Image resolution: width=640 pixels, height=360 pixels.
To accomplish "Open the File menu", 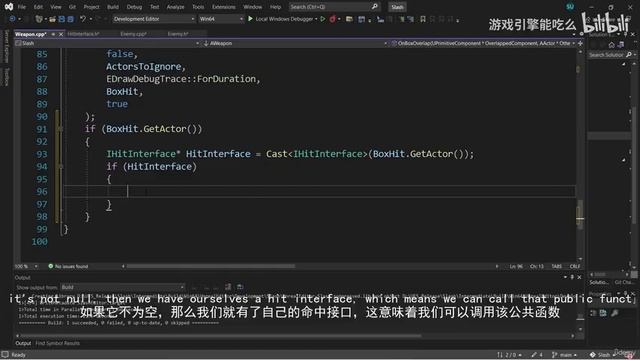I will pyautogui.click(x=22, y=7).
